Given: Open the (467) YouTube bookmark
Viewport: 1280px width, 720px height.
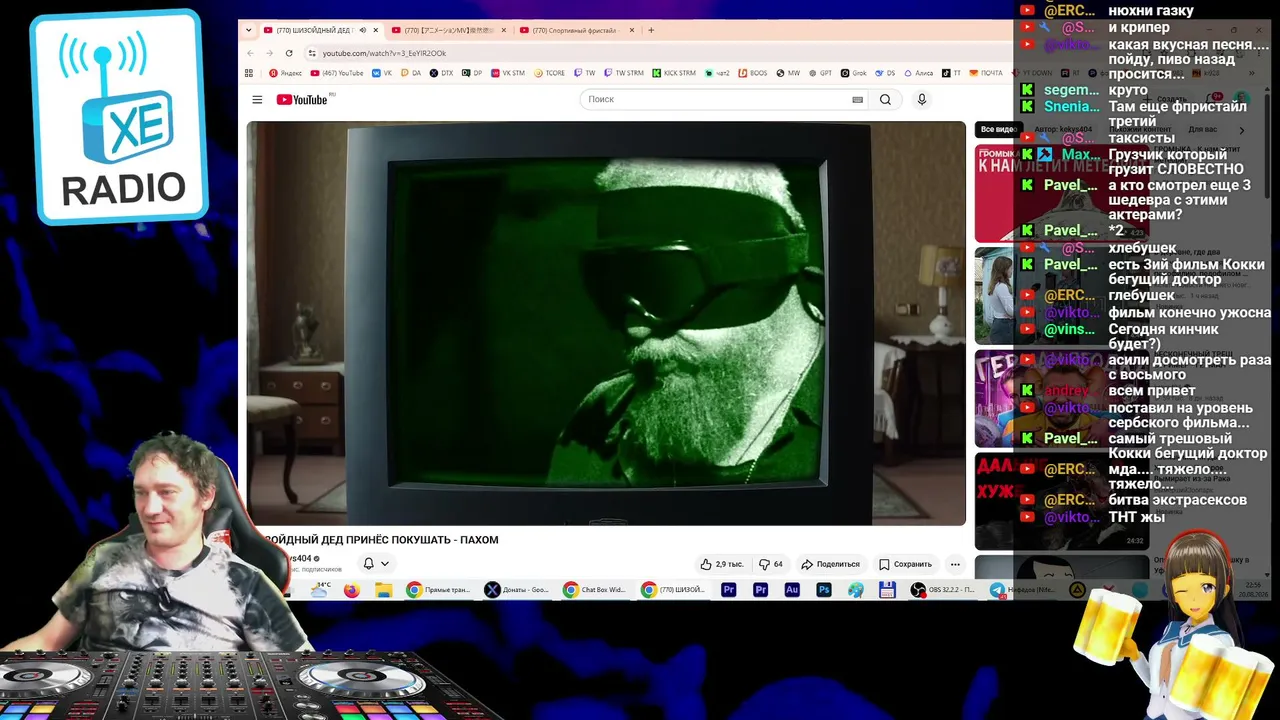Looking at the screenshot, I should tap(337, 73).
